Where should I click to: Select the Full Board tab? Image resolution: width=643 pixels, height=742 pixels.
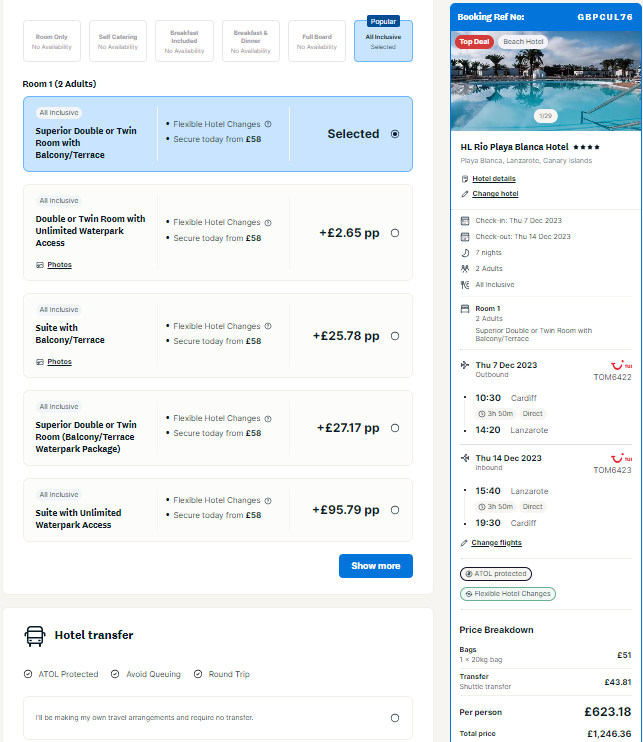[x=317, y=42]
